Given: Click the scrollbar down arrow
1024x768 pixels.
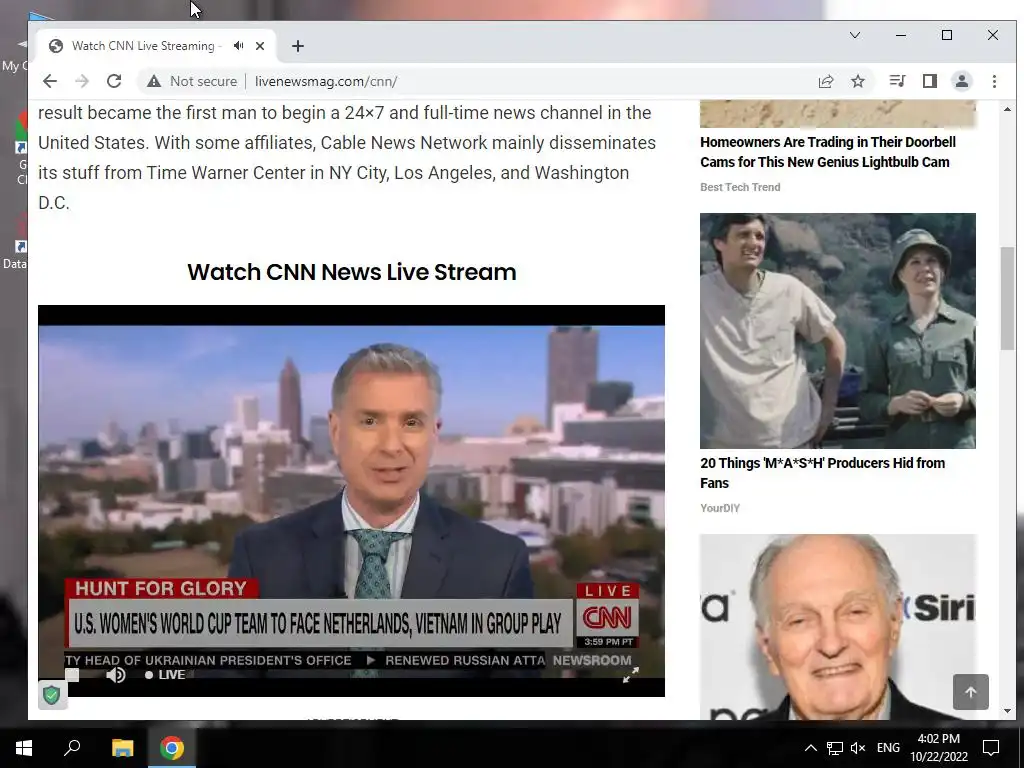Looking at the screenshot, I should (x=1007, y=711).
